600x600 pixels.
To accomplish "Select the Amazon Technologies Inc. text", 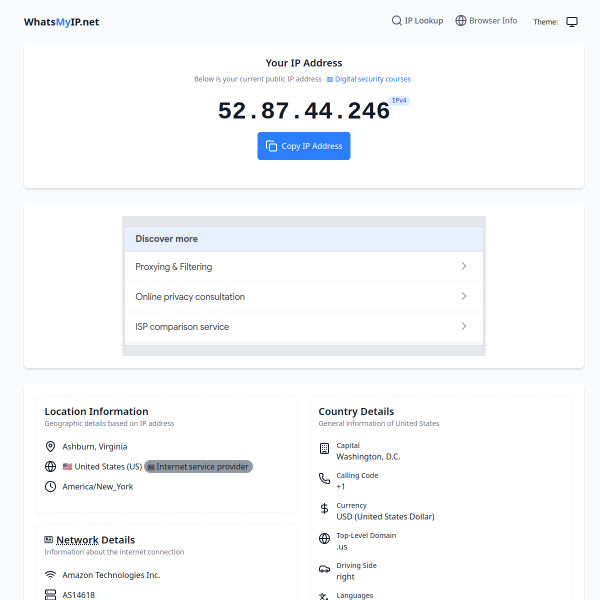I will tap(111, 575).
